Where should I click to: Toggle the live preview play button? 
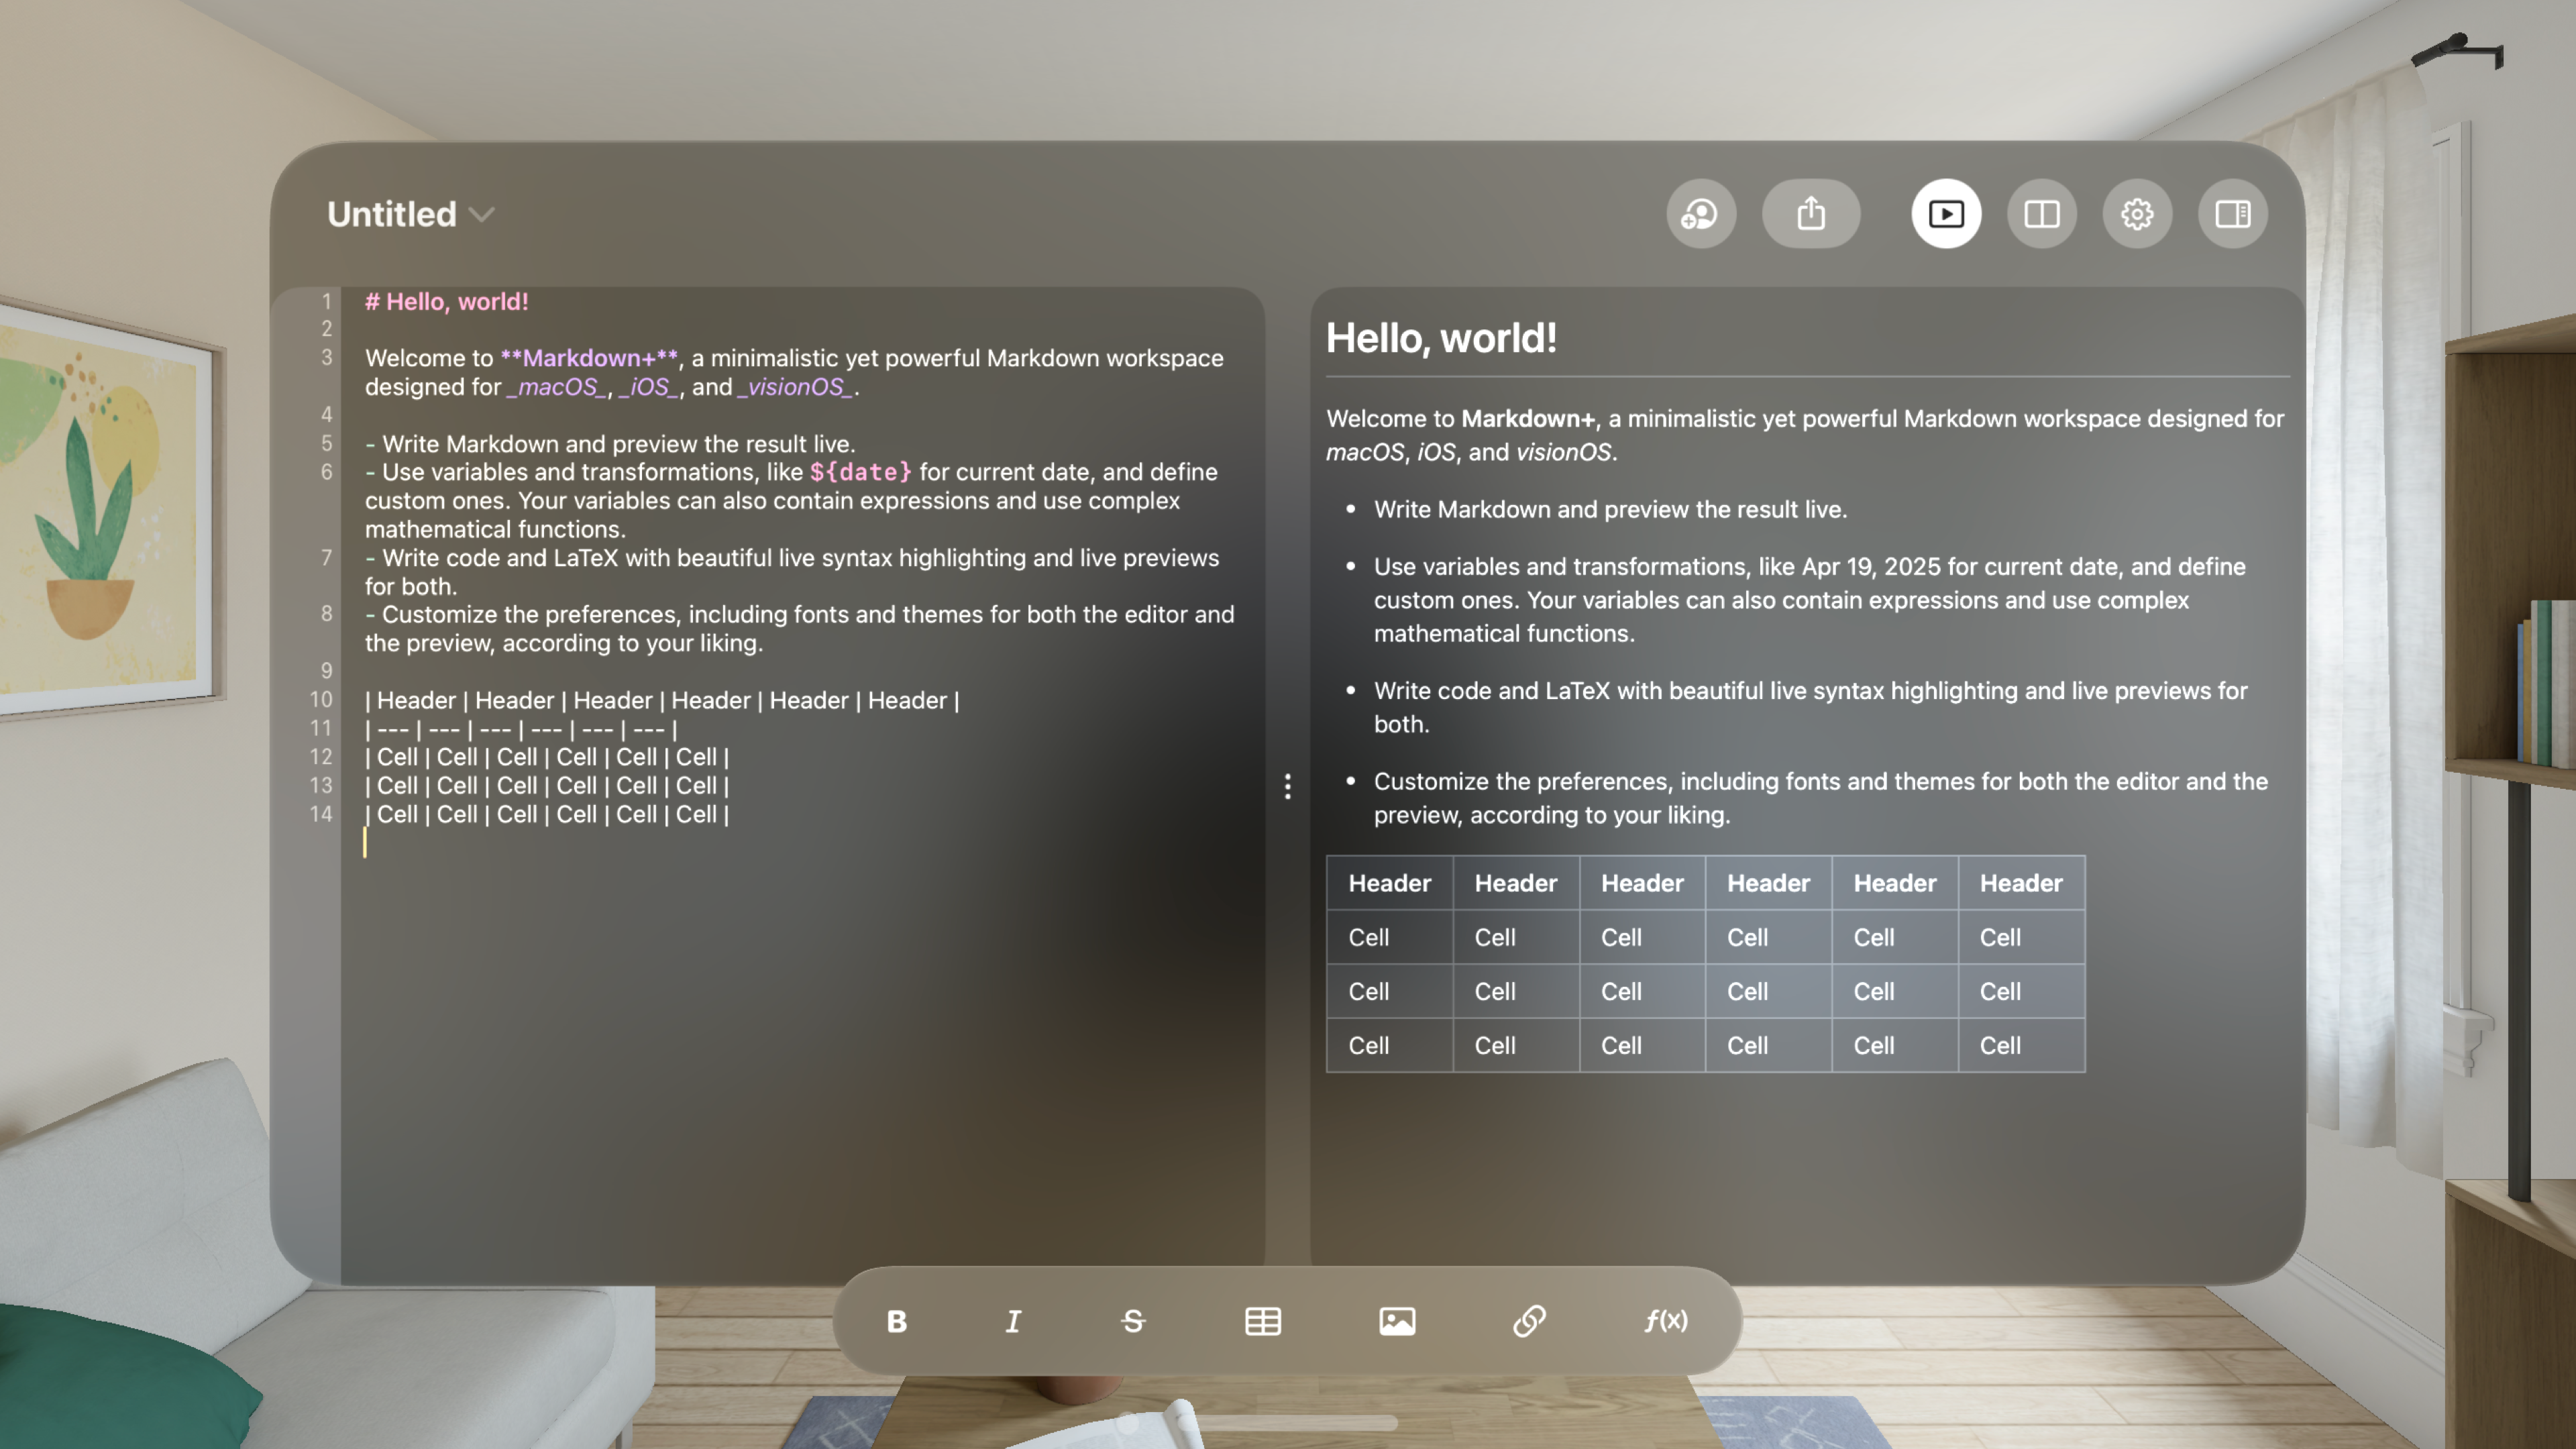coord(1946,213)
